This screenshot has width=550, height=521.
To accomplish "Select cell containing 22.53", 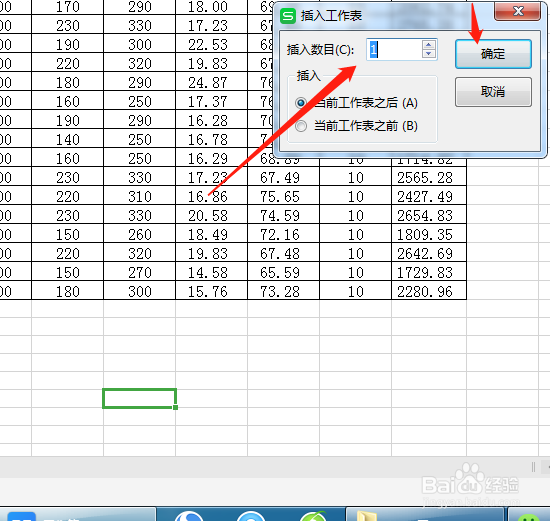I will pos(211,44).
